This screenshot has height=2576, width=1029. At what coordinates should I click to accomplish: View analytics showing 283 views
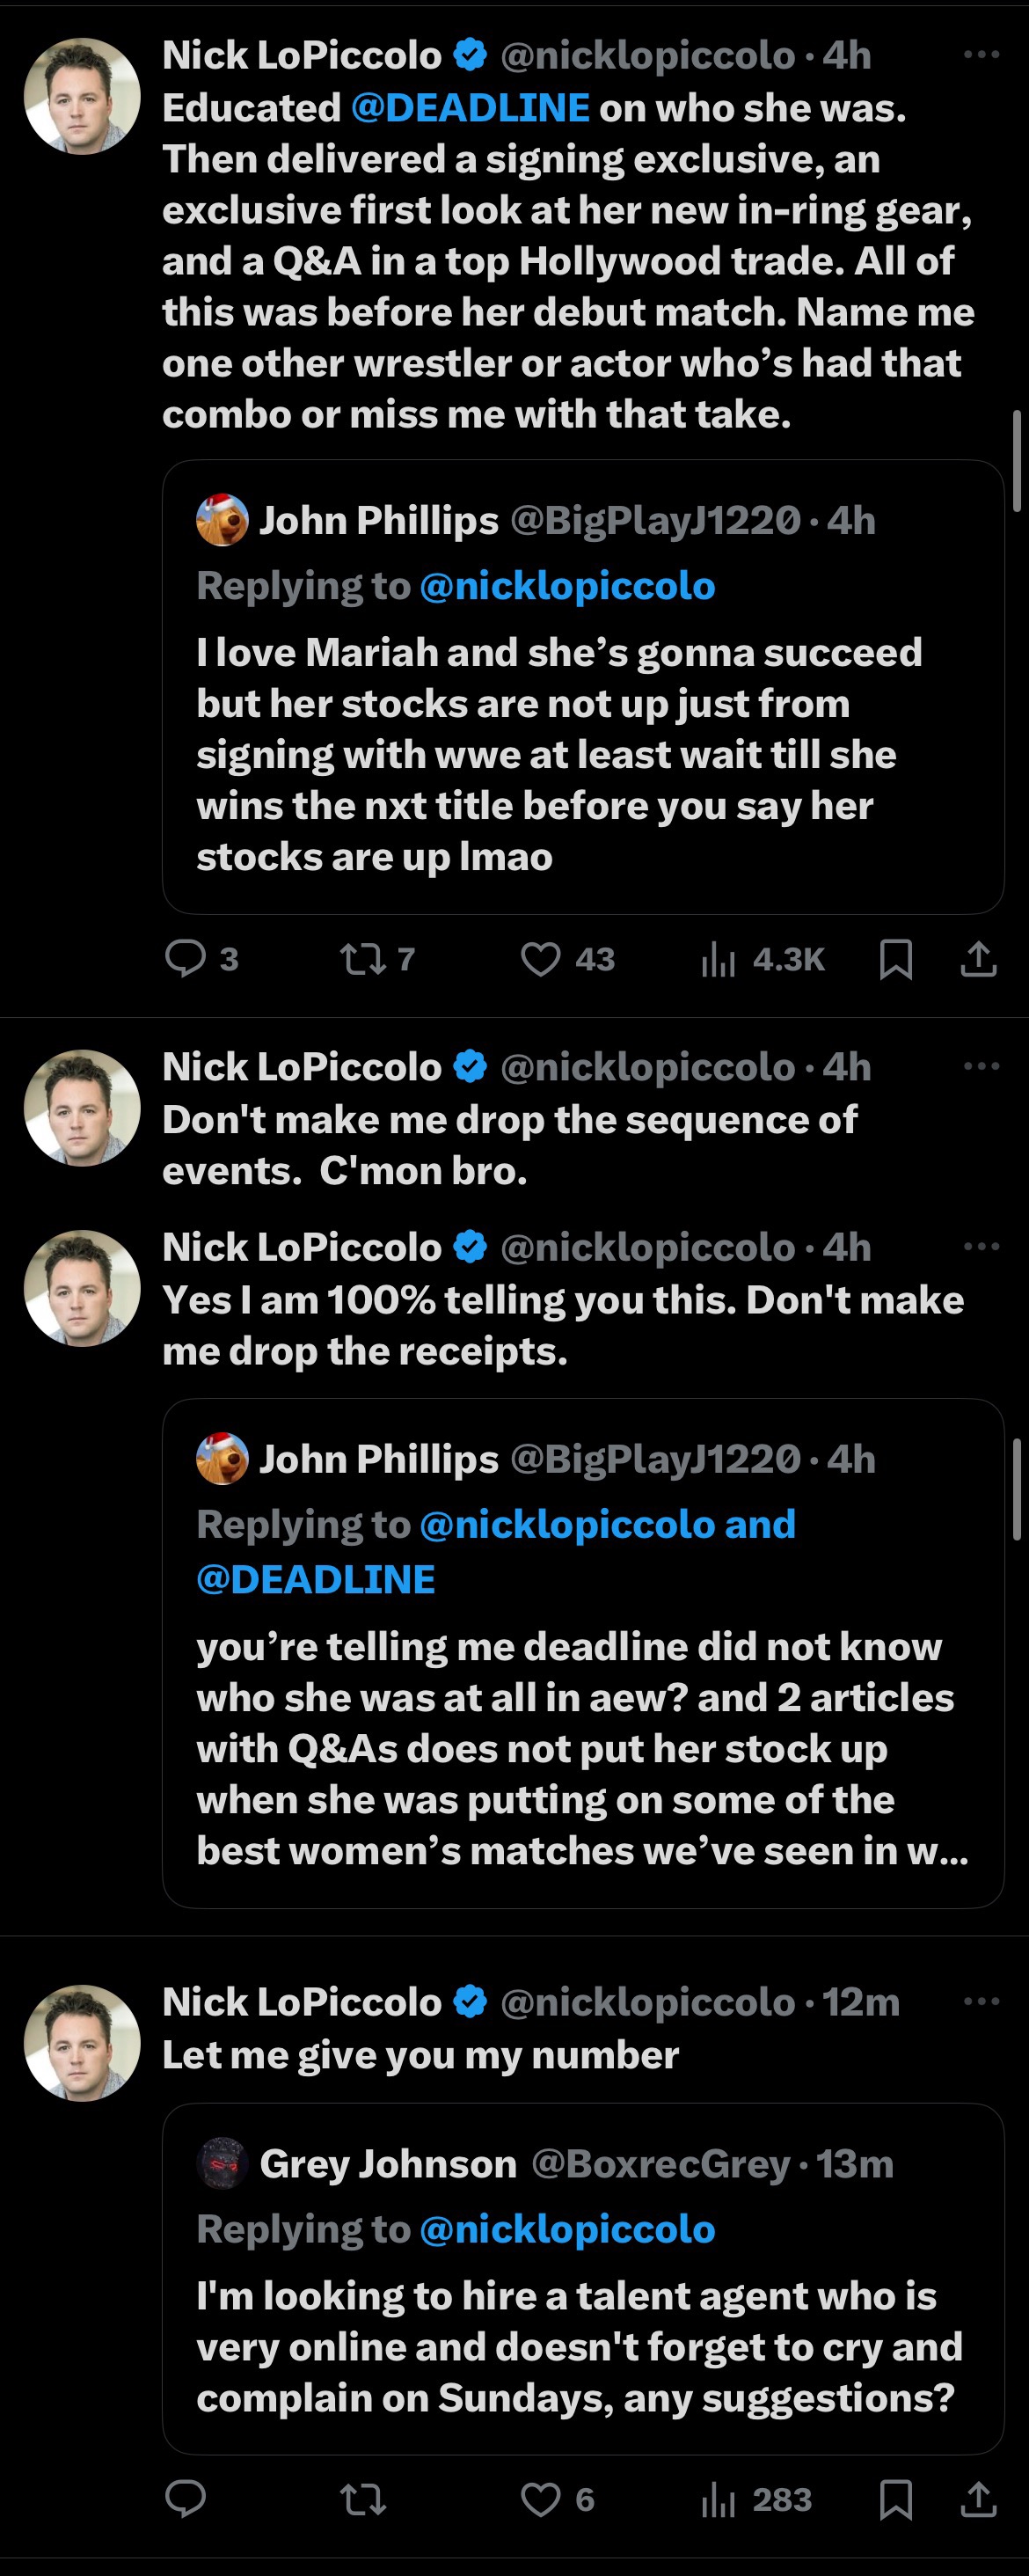[x=719, y=2500]
